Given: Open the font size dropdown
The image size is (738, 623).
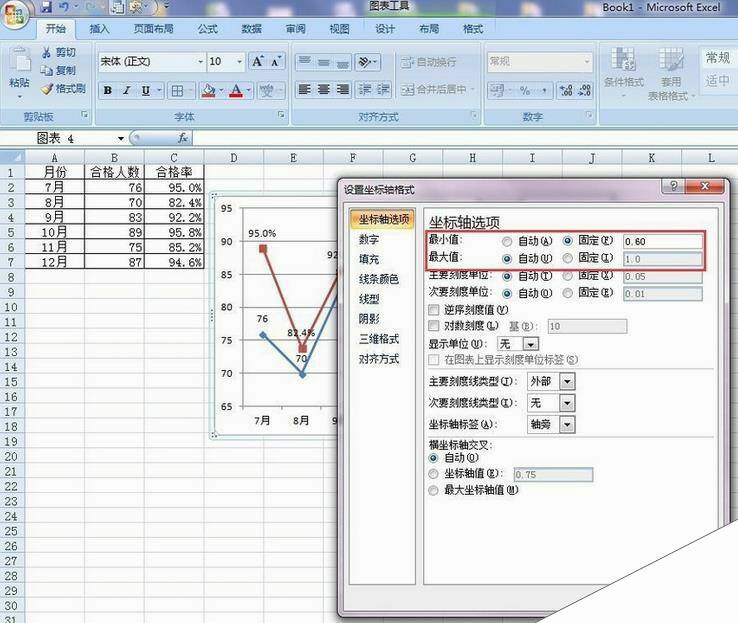Looking at the screenshot, I should point(239,62).
